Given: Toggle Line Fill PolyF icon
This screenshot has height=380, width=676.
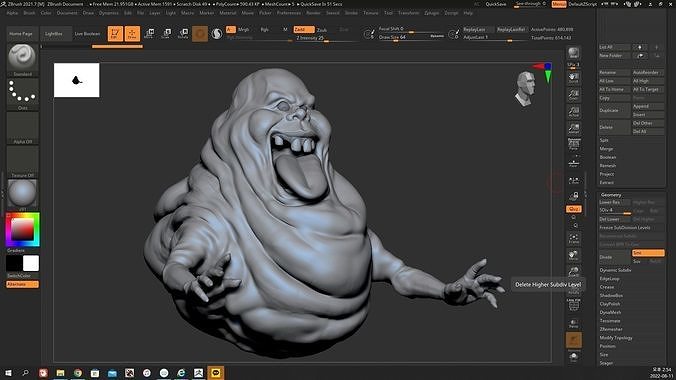Looking at the screenshot, I should 573,305.
